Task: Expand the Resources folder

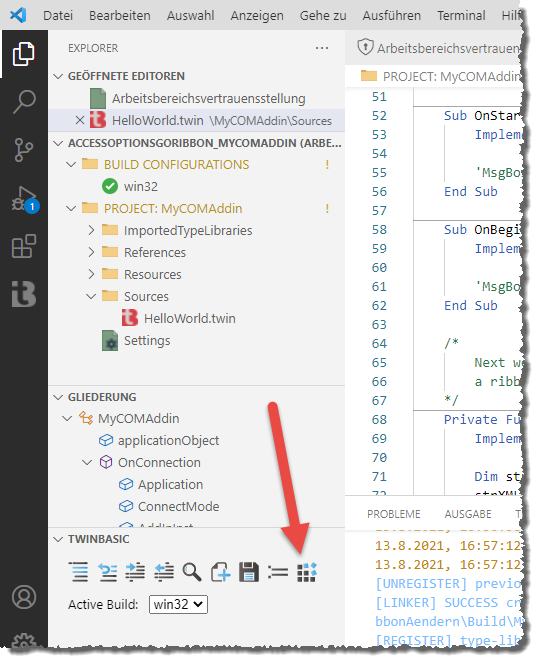Action: point(91,274)
